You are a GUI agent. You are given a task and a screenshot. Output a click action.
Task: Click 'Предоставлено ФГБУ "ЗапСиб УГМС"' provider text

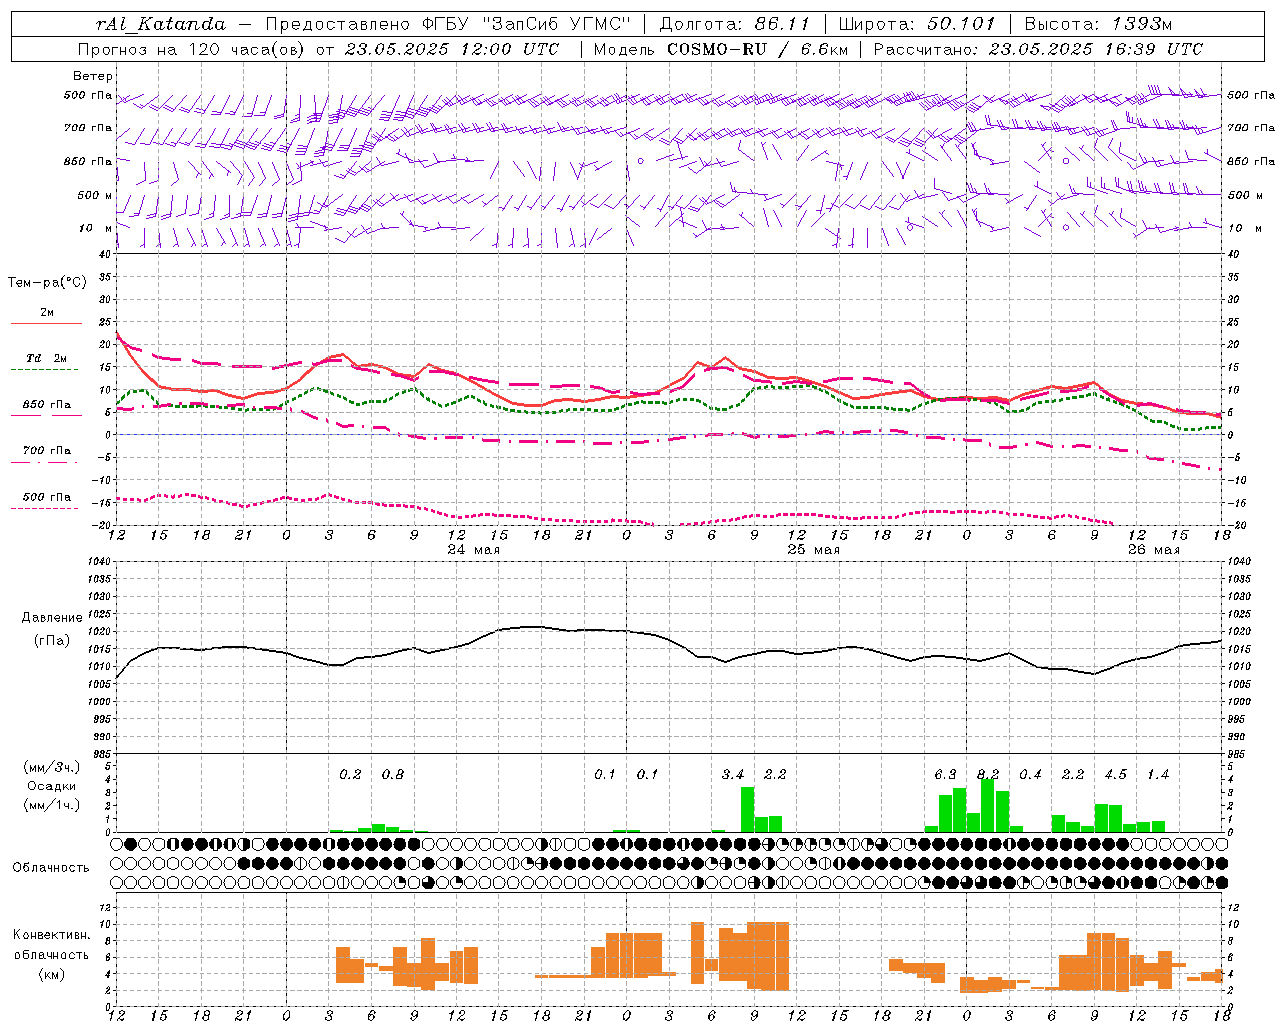[x=448, y=24]
